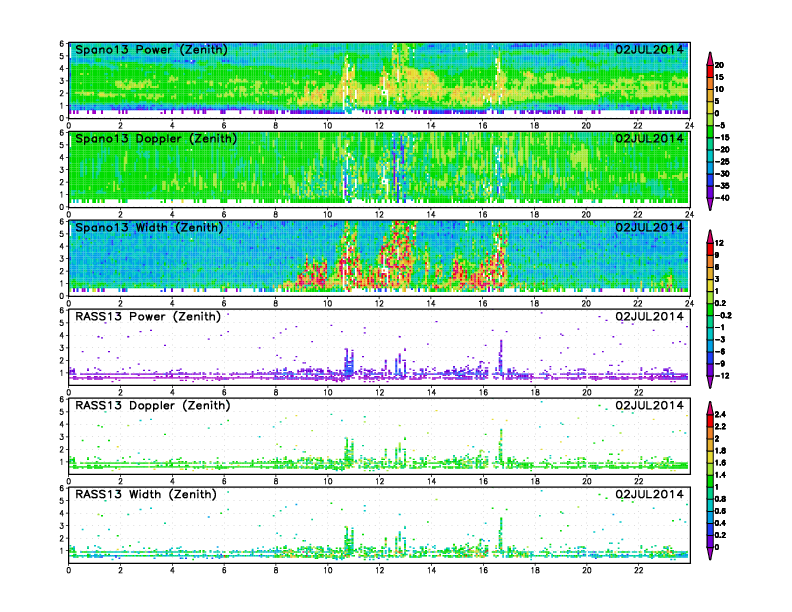
Task: Click the '24' x-axis tick under Spano13 Power
Action: coord(689,126)
